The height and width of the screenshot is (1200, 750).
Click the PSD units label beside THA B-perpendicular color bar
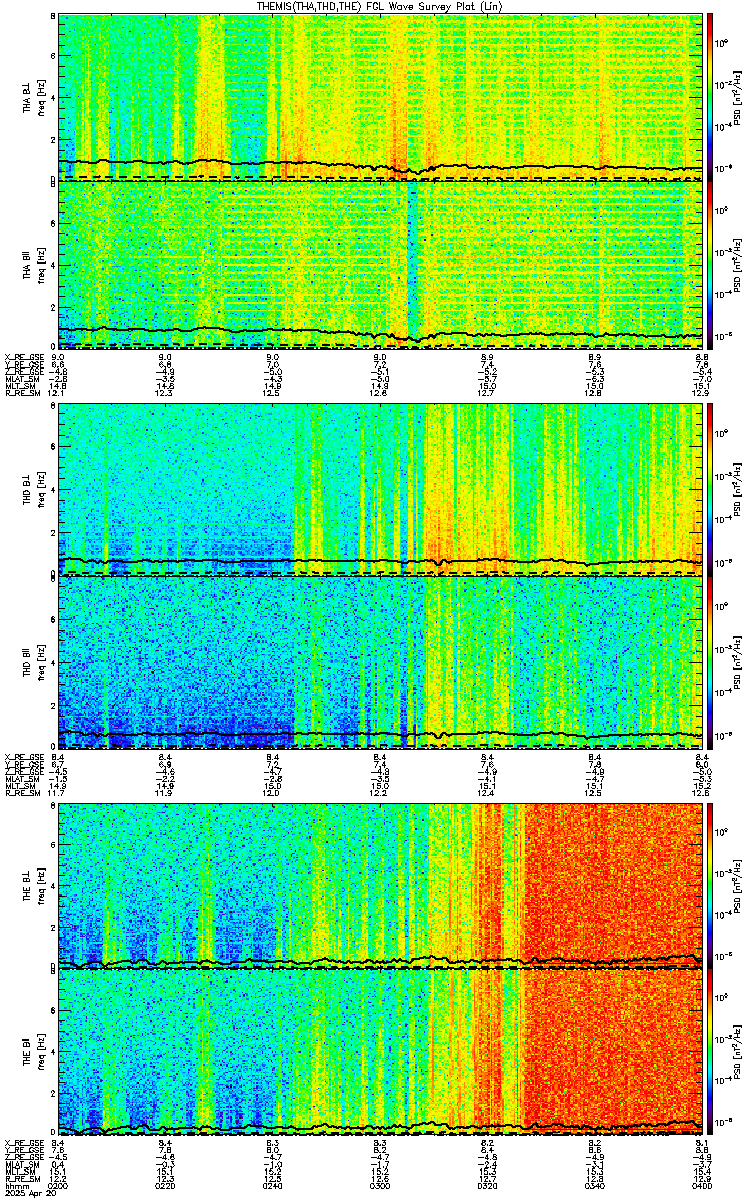(x=735, y=97)
